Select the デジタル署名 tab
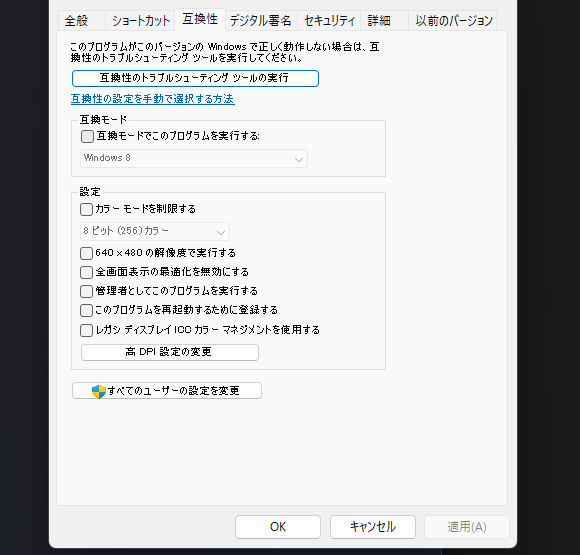 point(260,20)
